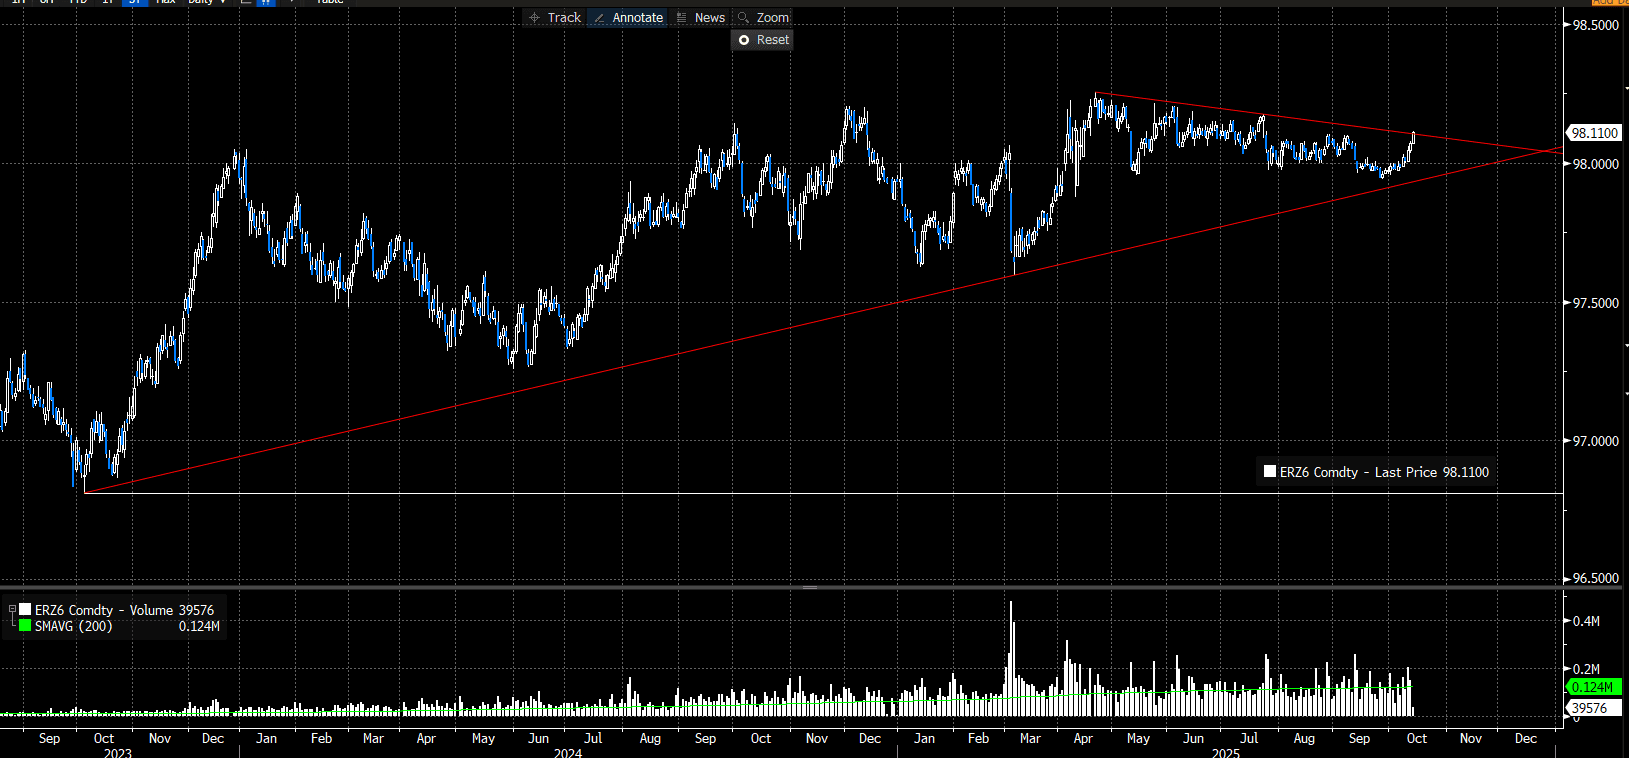Screen dimensions: 1629x758
Task: Activate the Track crosshair tool
Action: pyautogui.click(x=555, y=18)
